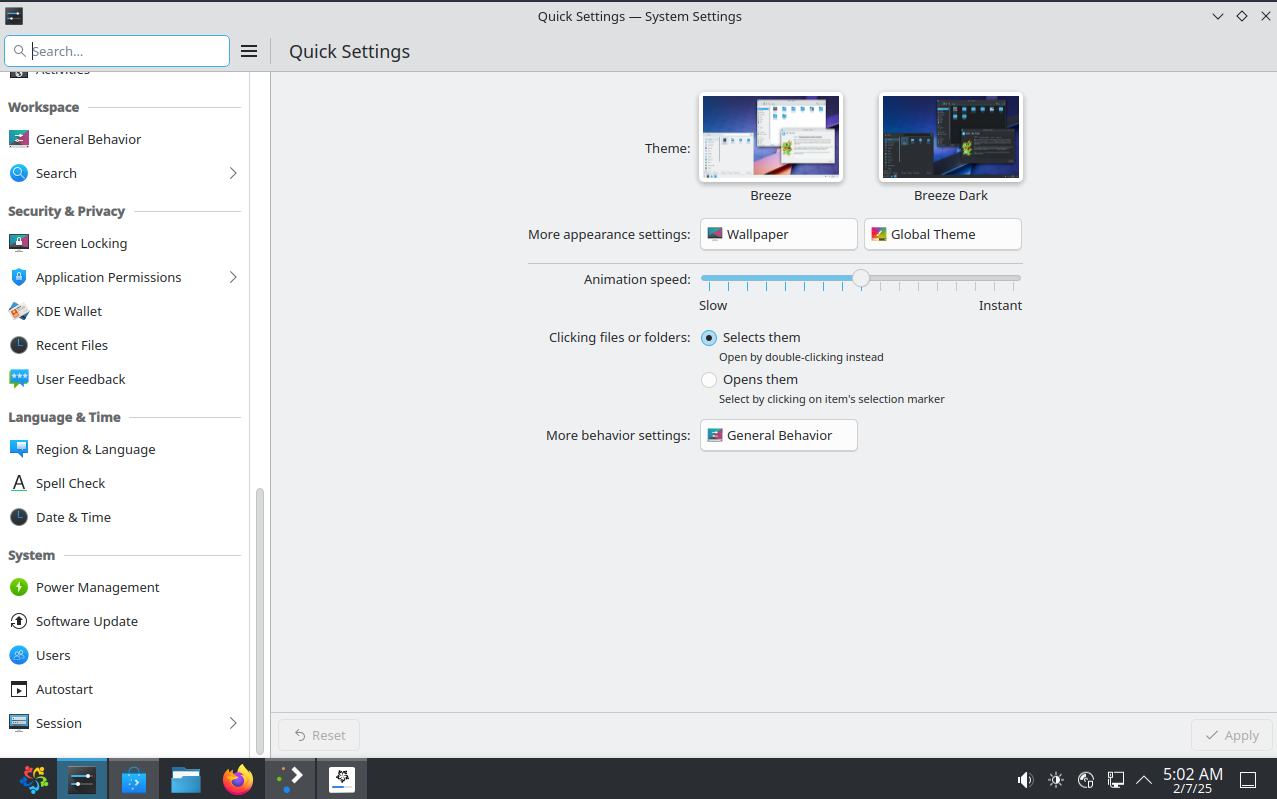Image resolution: width=1277 pixels, height=799 pixels.
Task: Click the System Settings taskbar entry
Action: pyautogui.click(x=82, y=779)
